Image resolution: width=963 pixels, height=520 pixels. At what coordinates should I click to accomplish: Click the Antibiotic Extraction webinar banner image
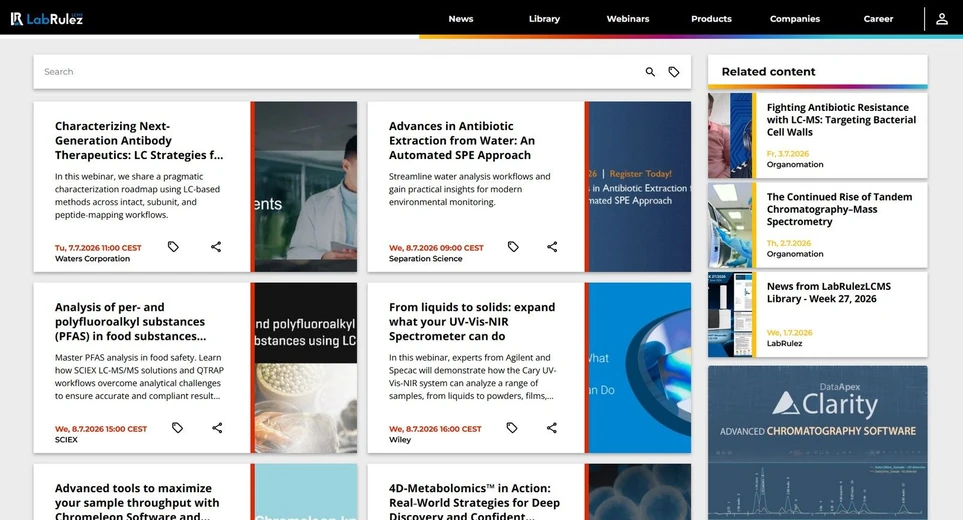click(640, 187)
